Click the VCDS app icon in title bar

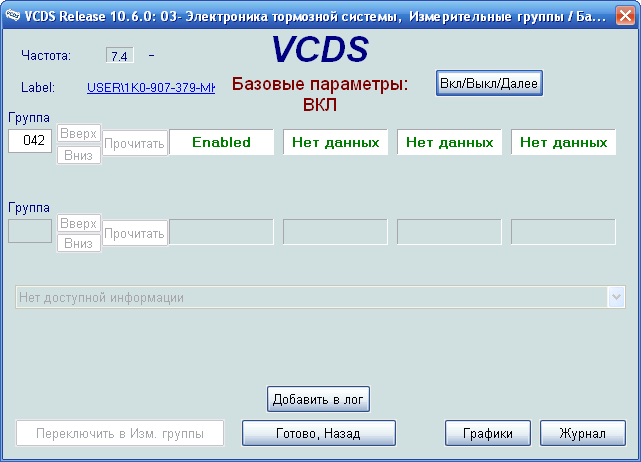(12, 16)
